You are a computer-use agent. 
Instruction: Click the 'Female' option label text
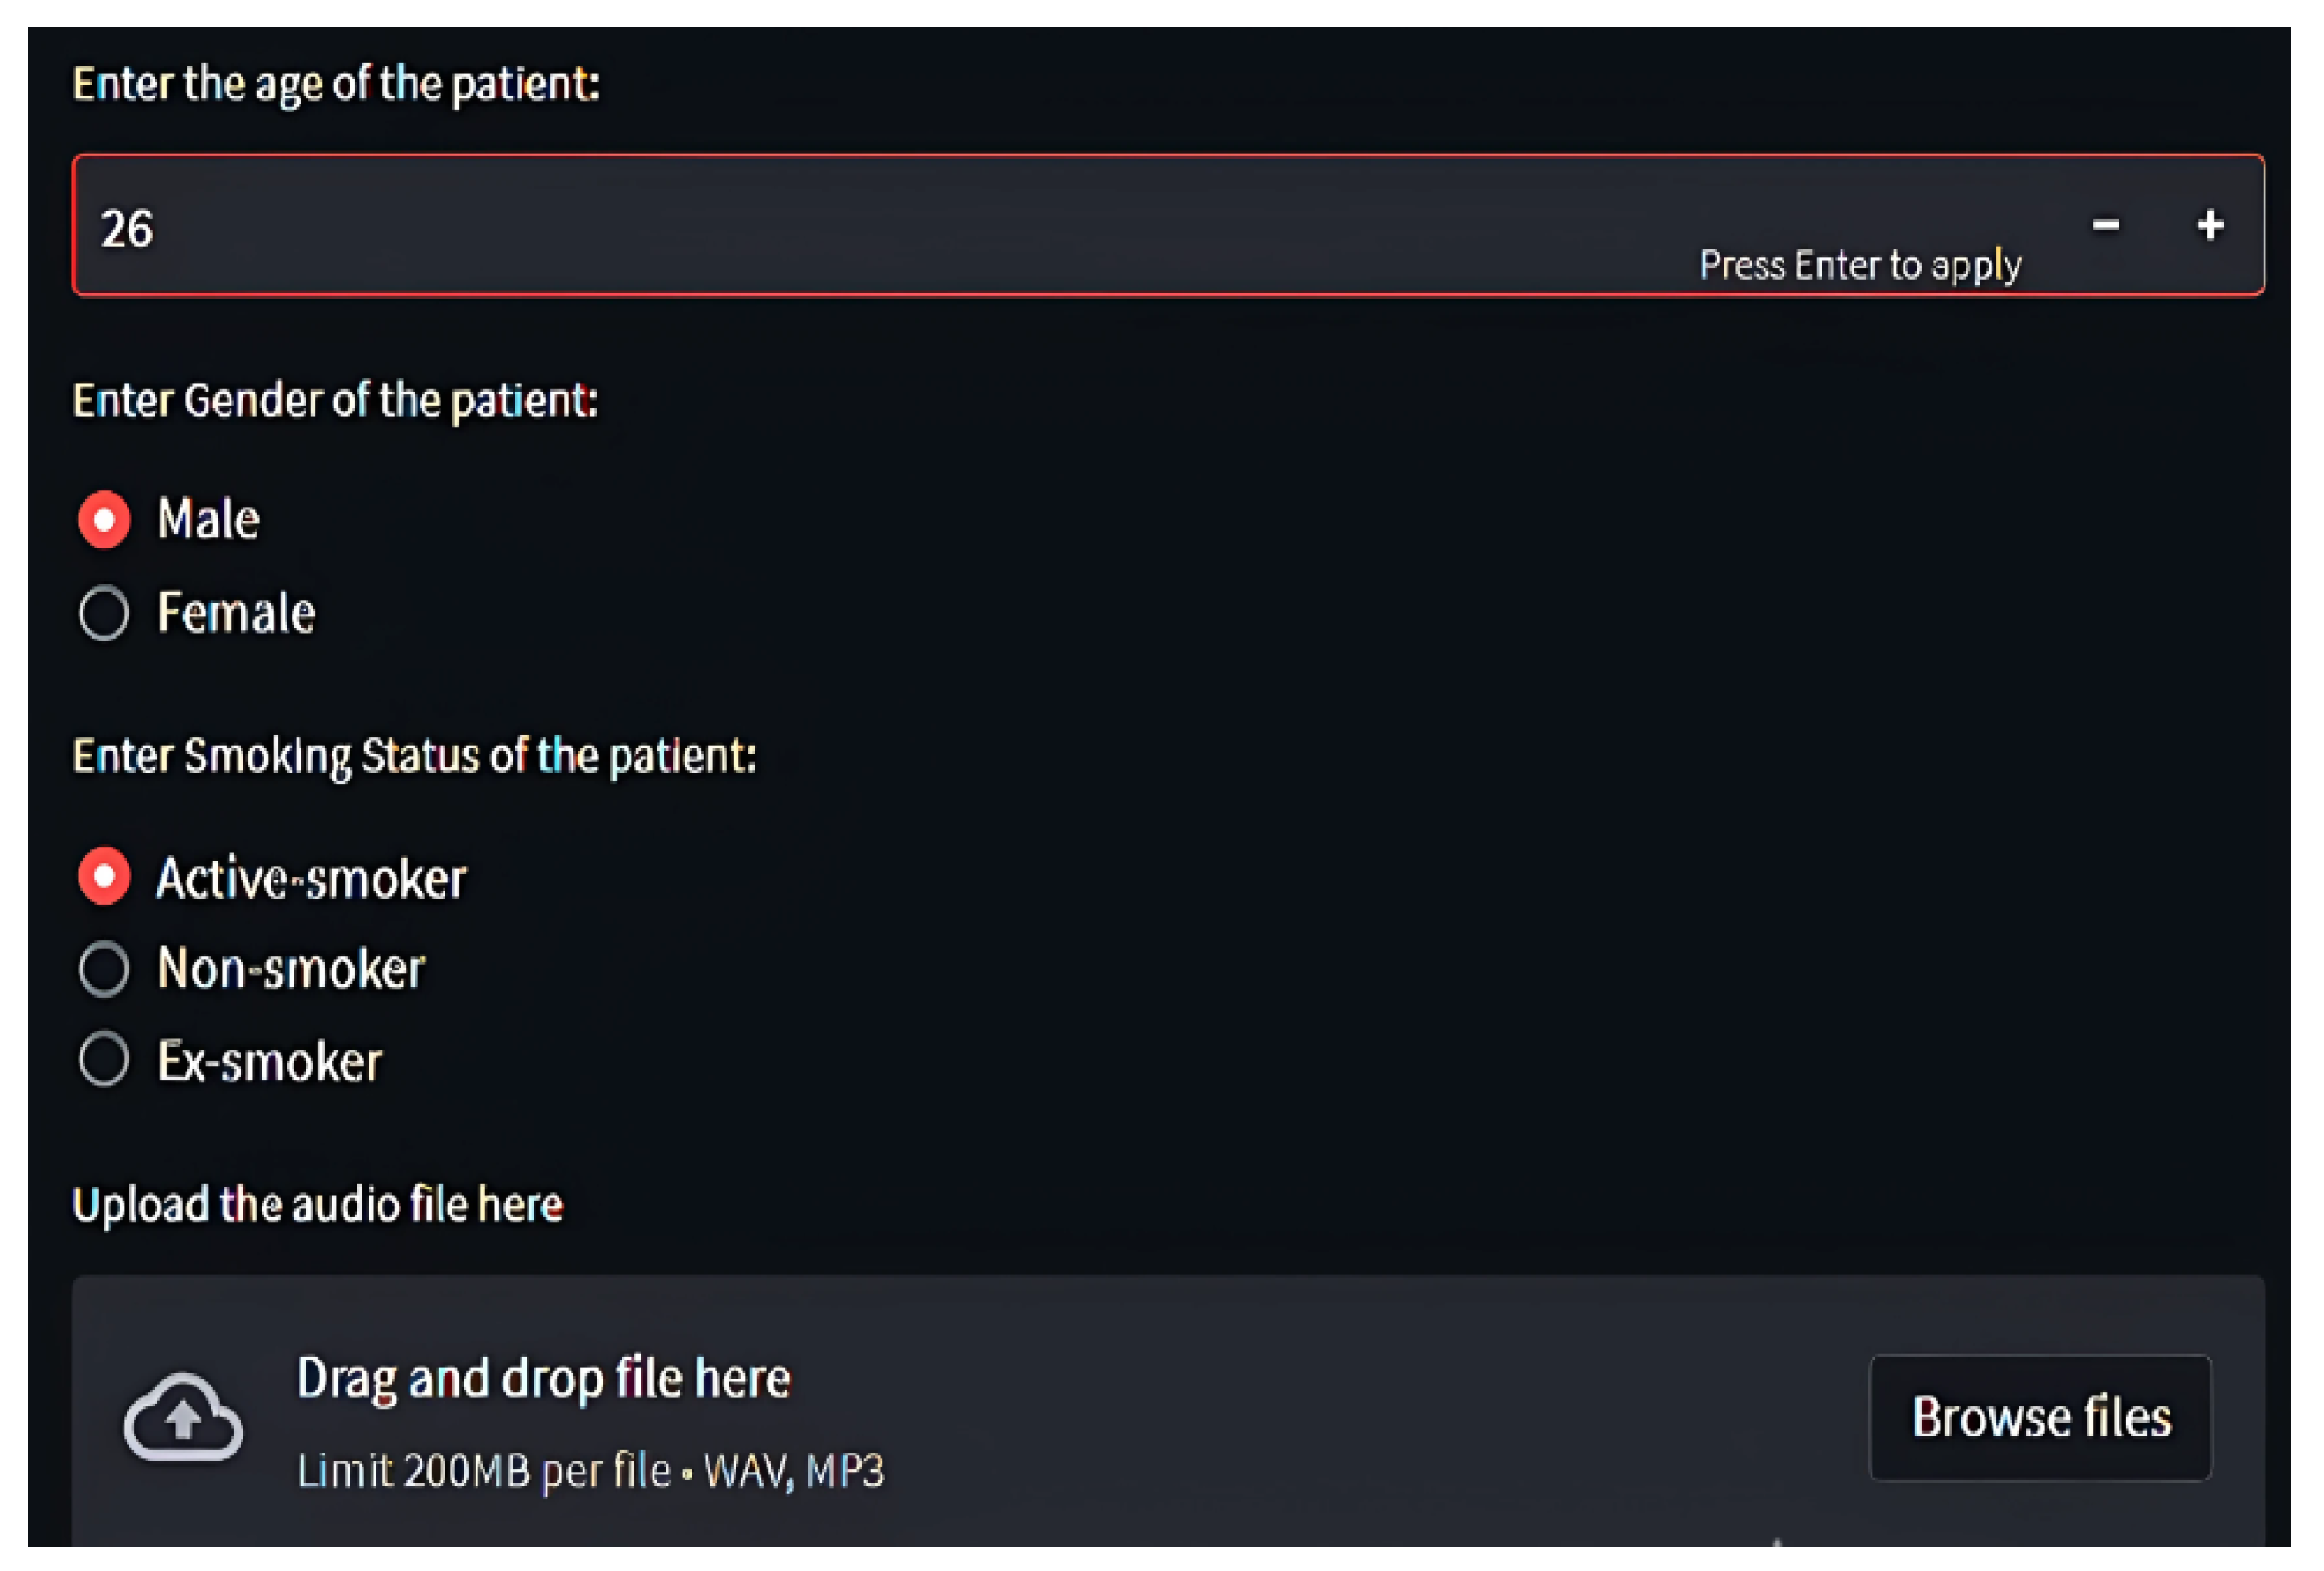236,613
